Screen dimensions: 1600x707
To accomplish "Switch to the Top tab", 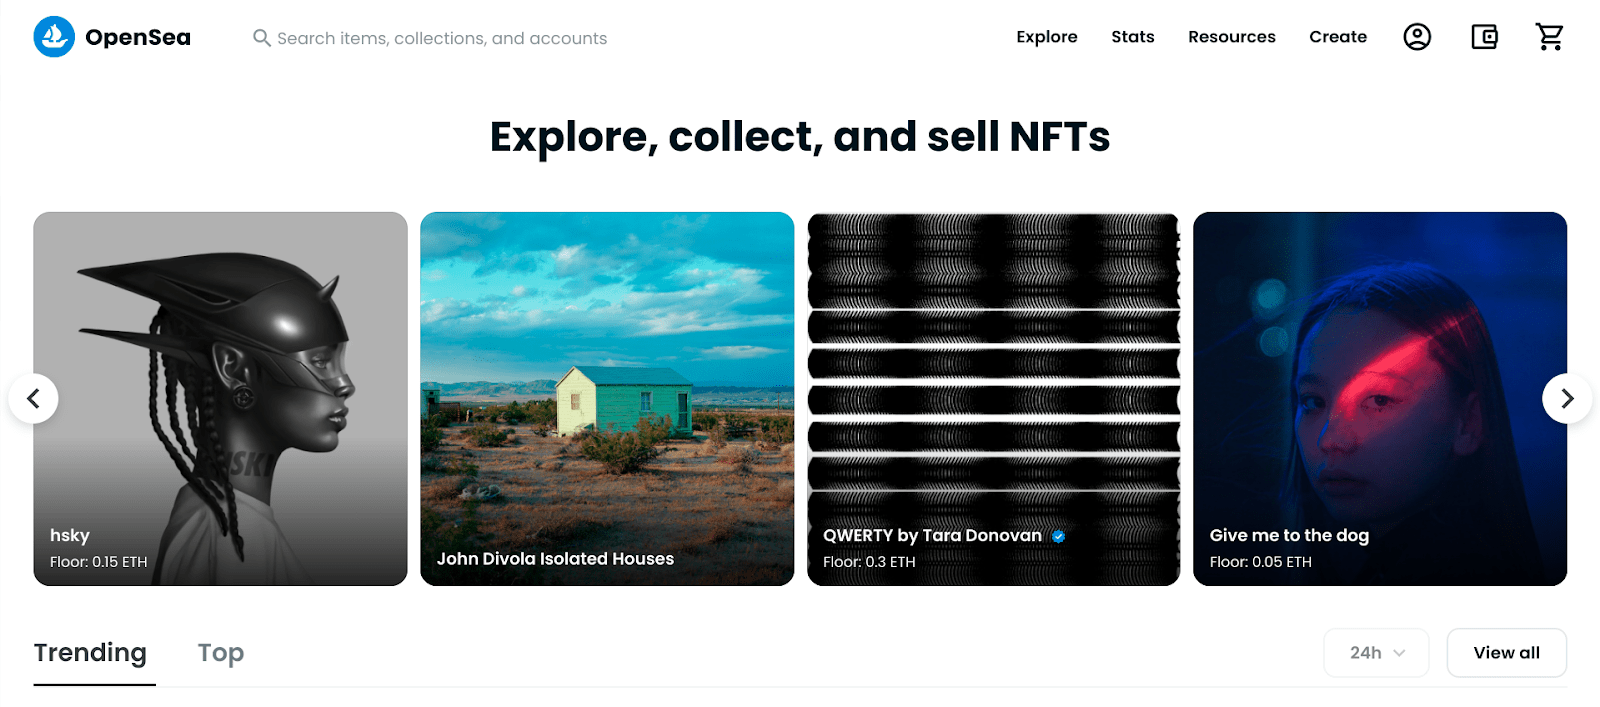I will (221, 653).
